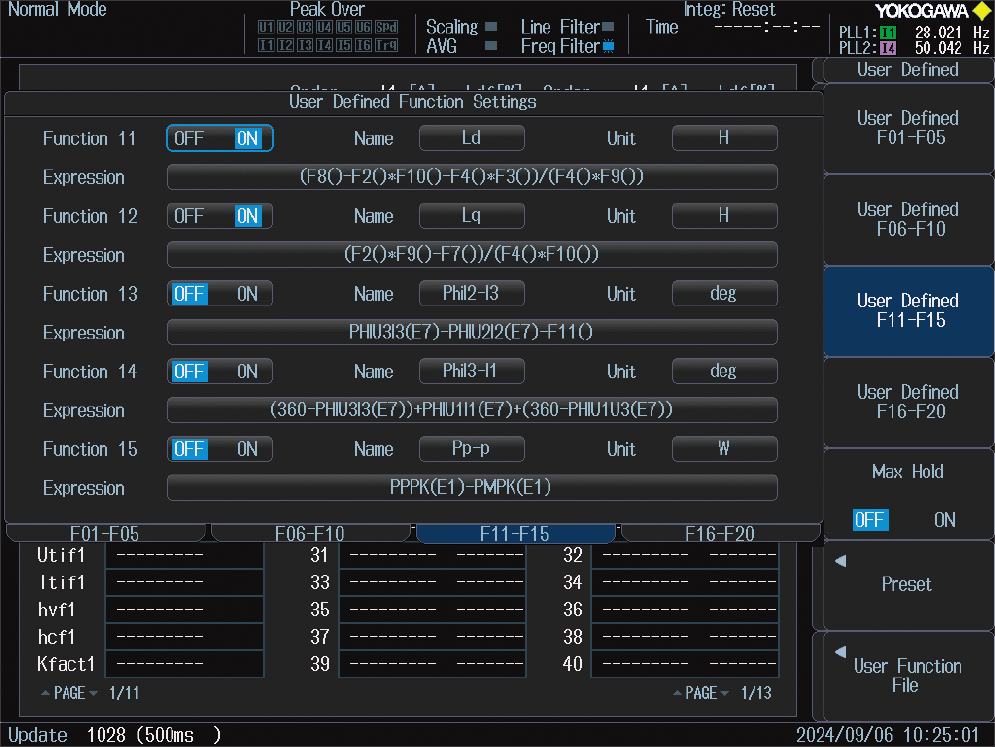995x747 pixels.
Task: Click the Utif1 measurement row label
Action: coord(61,555)
